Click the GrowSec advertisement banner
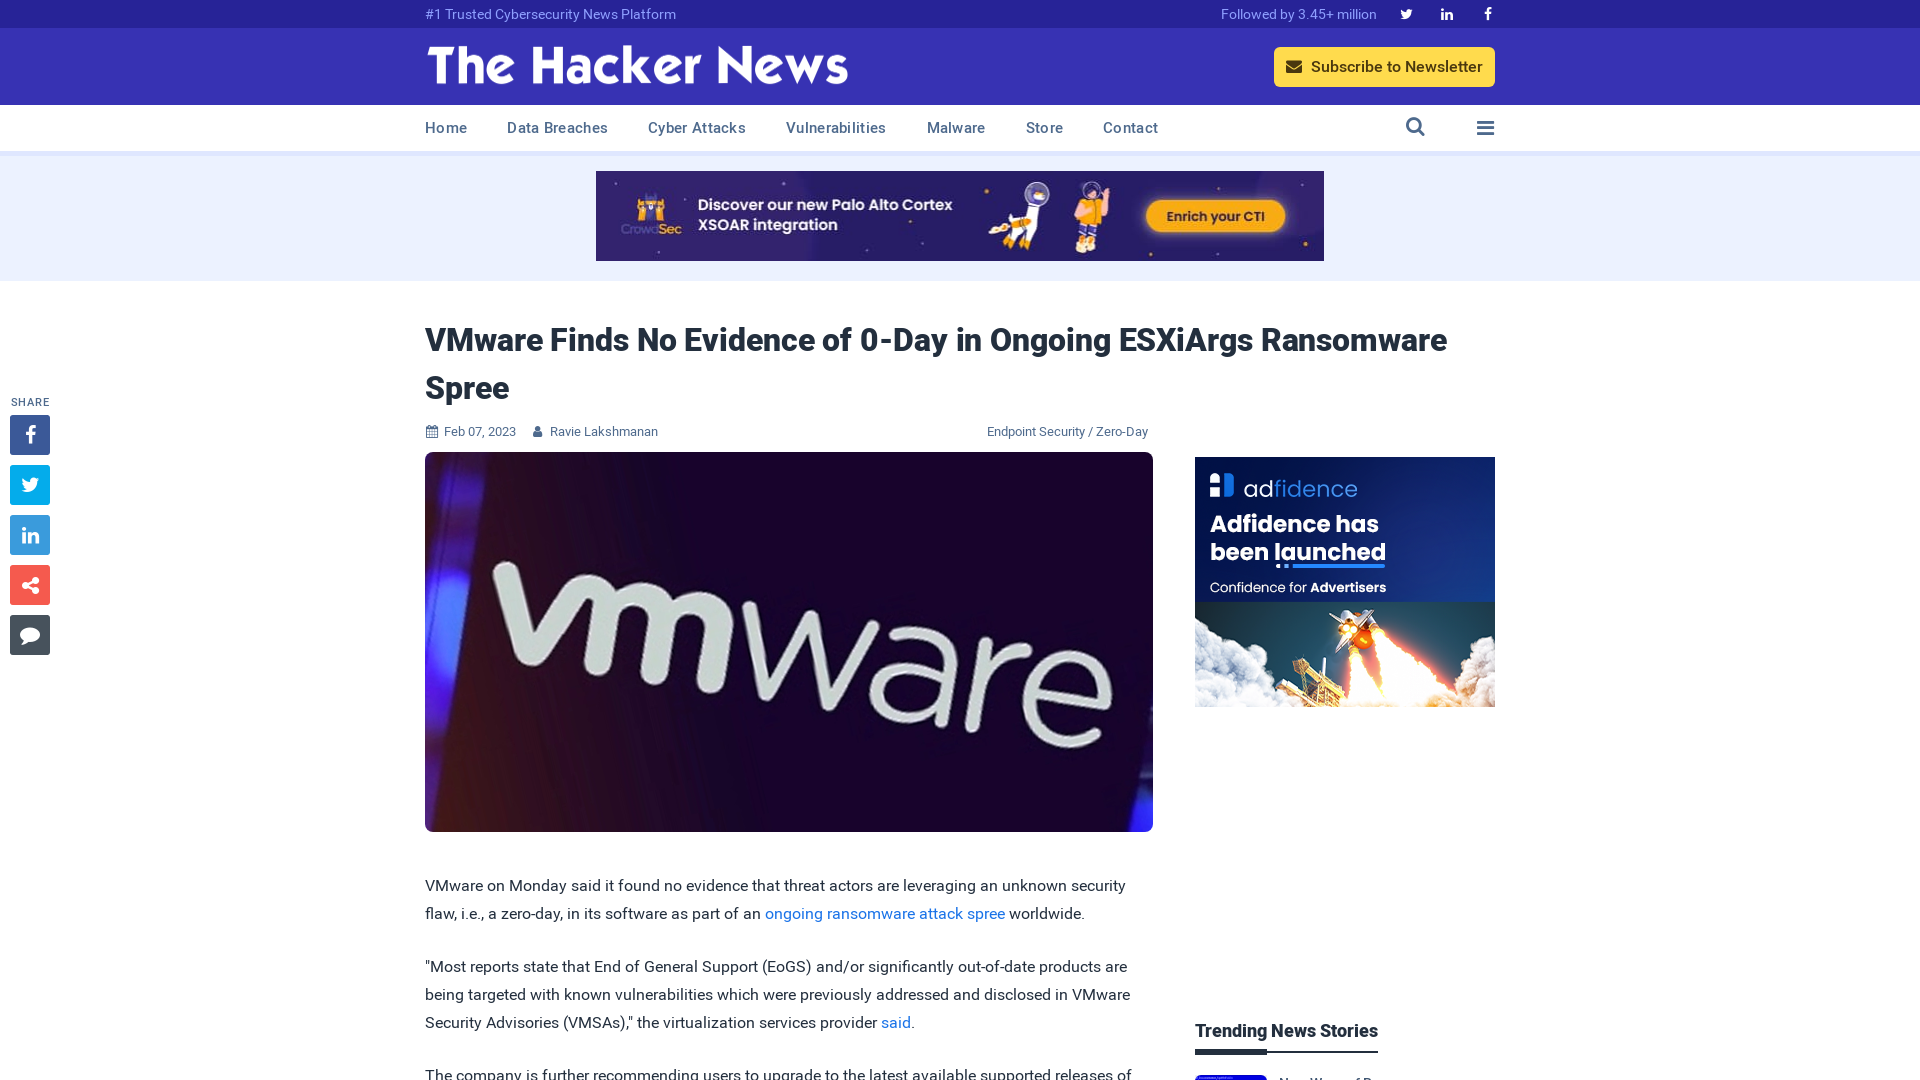This screenshot has width=1920, height=1080. (x=960, y=215)
